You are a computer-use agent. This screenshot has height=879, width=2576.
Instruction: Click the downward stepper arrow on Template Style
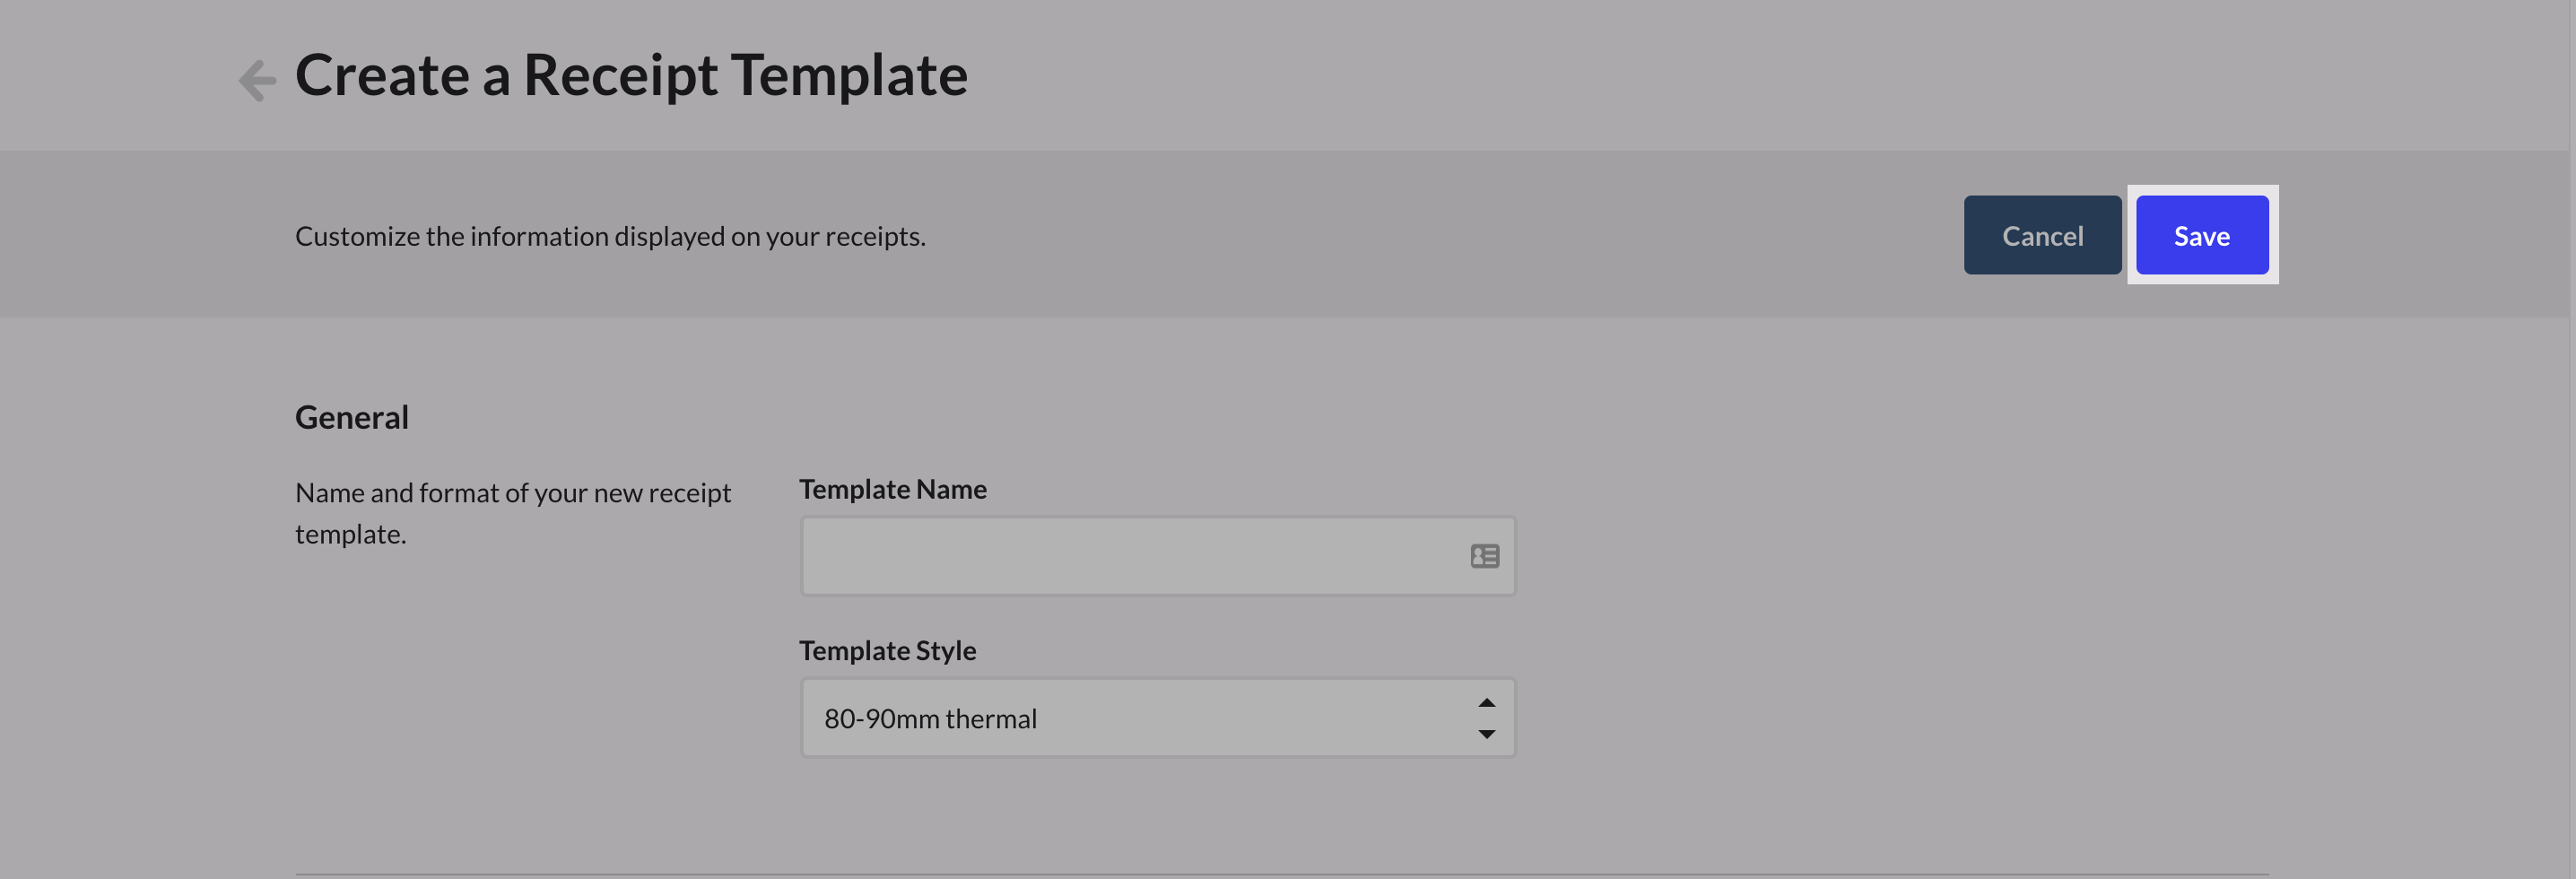[1487, 734]
